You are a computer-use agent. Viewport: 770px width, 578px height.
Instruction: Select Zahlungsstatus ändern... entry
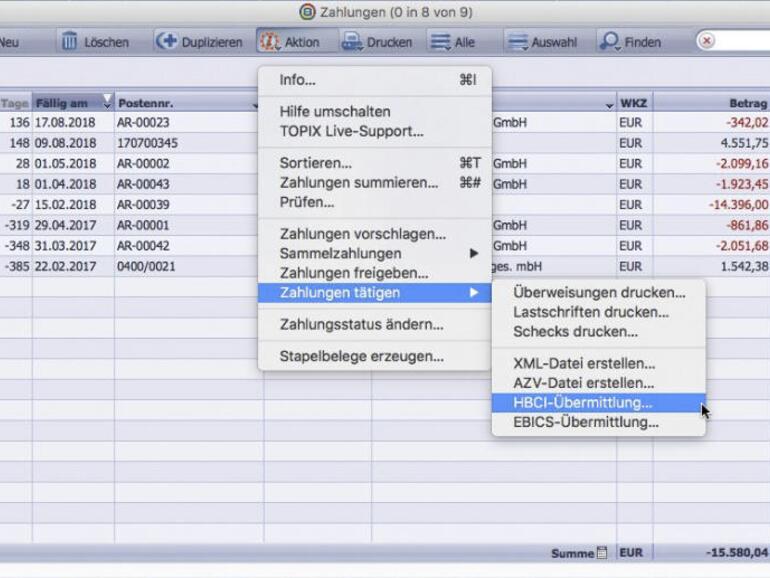click(x=375, y=325)
